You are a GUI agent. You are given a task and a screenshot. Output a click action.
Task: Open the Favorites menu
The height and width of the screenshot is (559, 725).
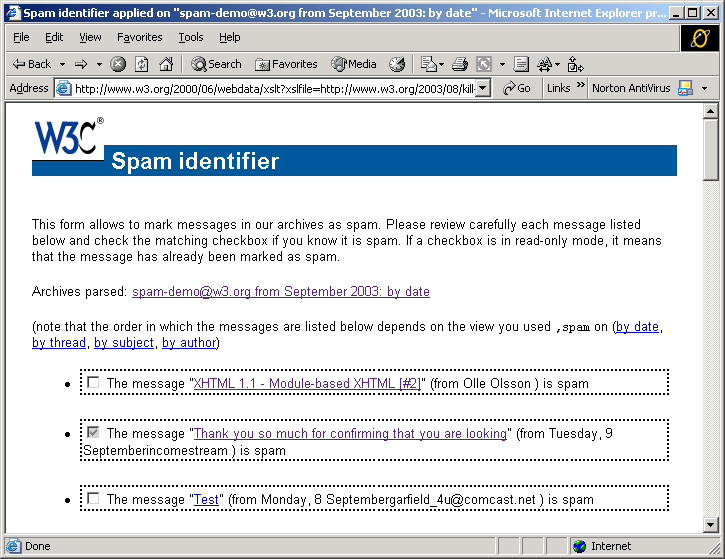click(x=140, y=37)
